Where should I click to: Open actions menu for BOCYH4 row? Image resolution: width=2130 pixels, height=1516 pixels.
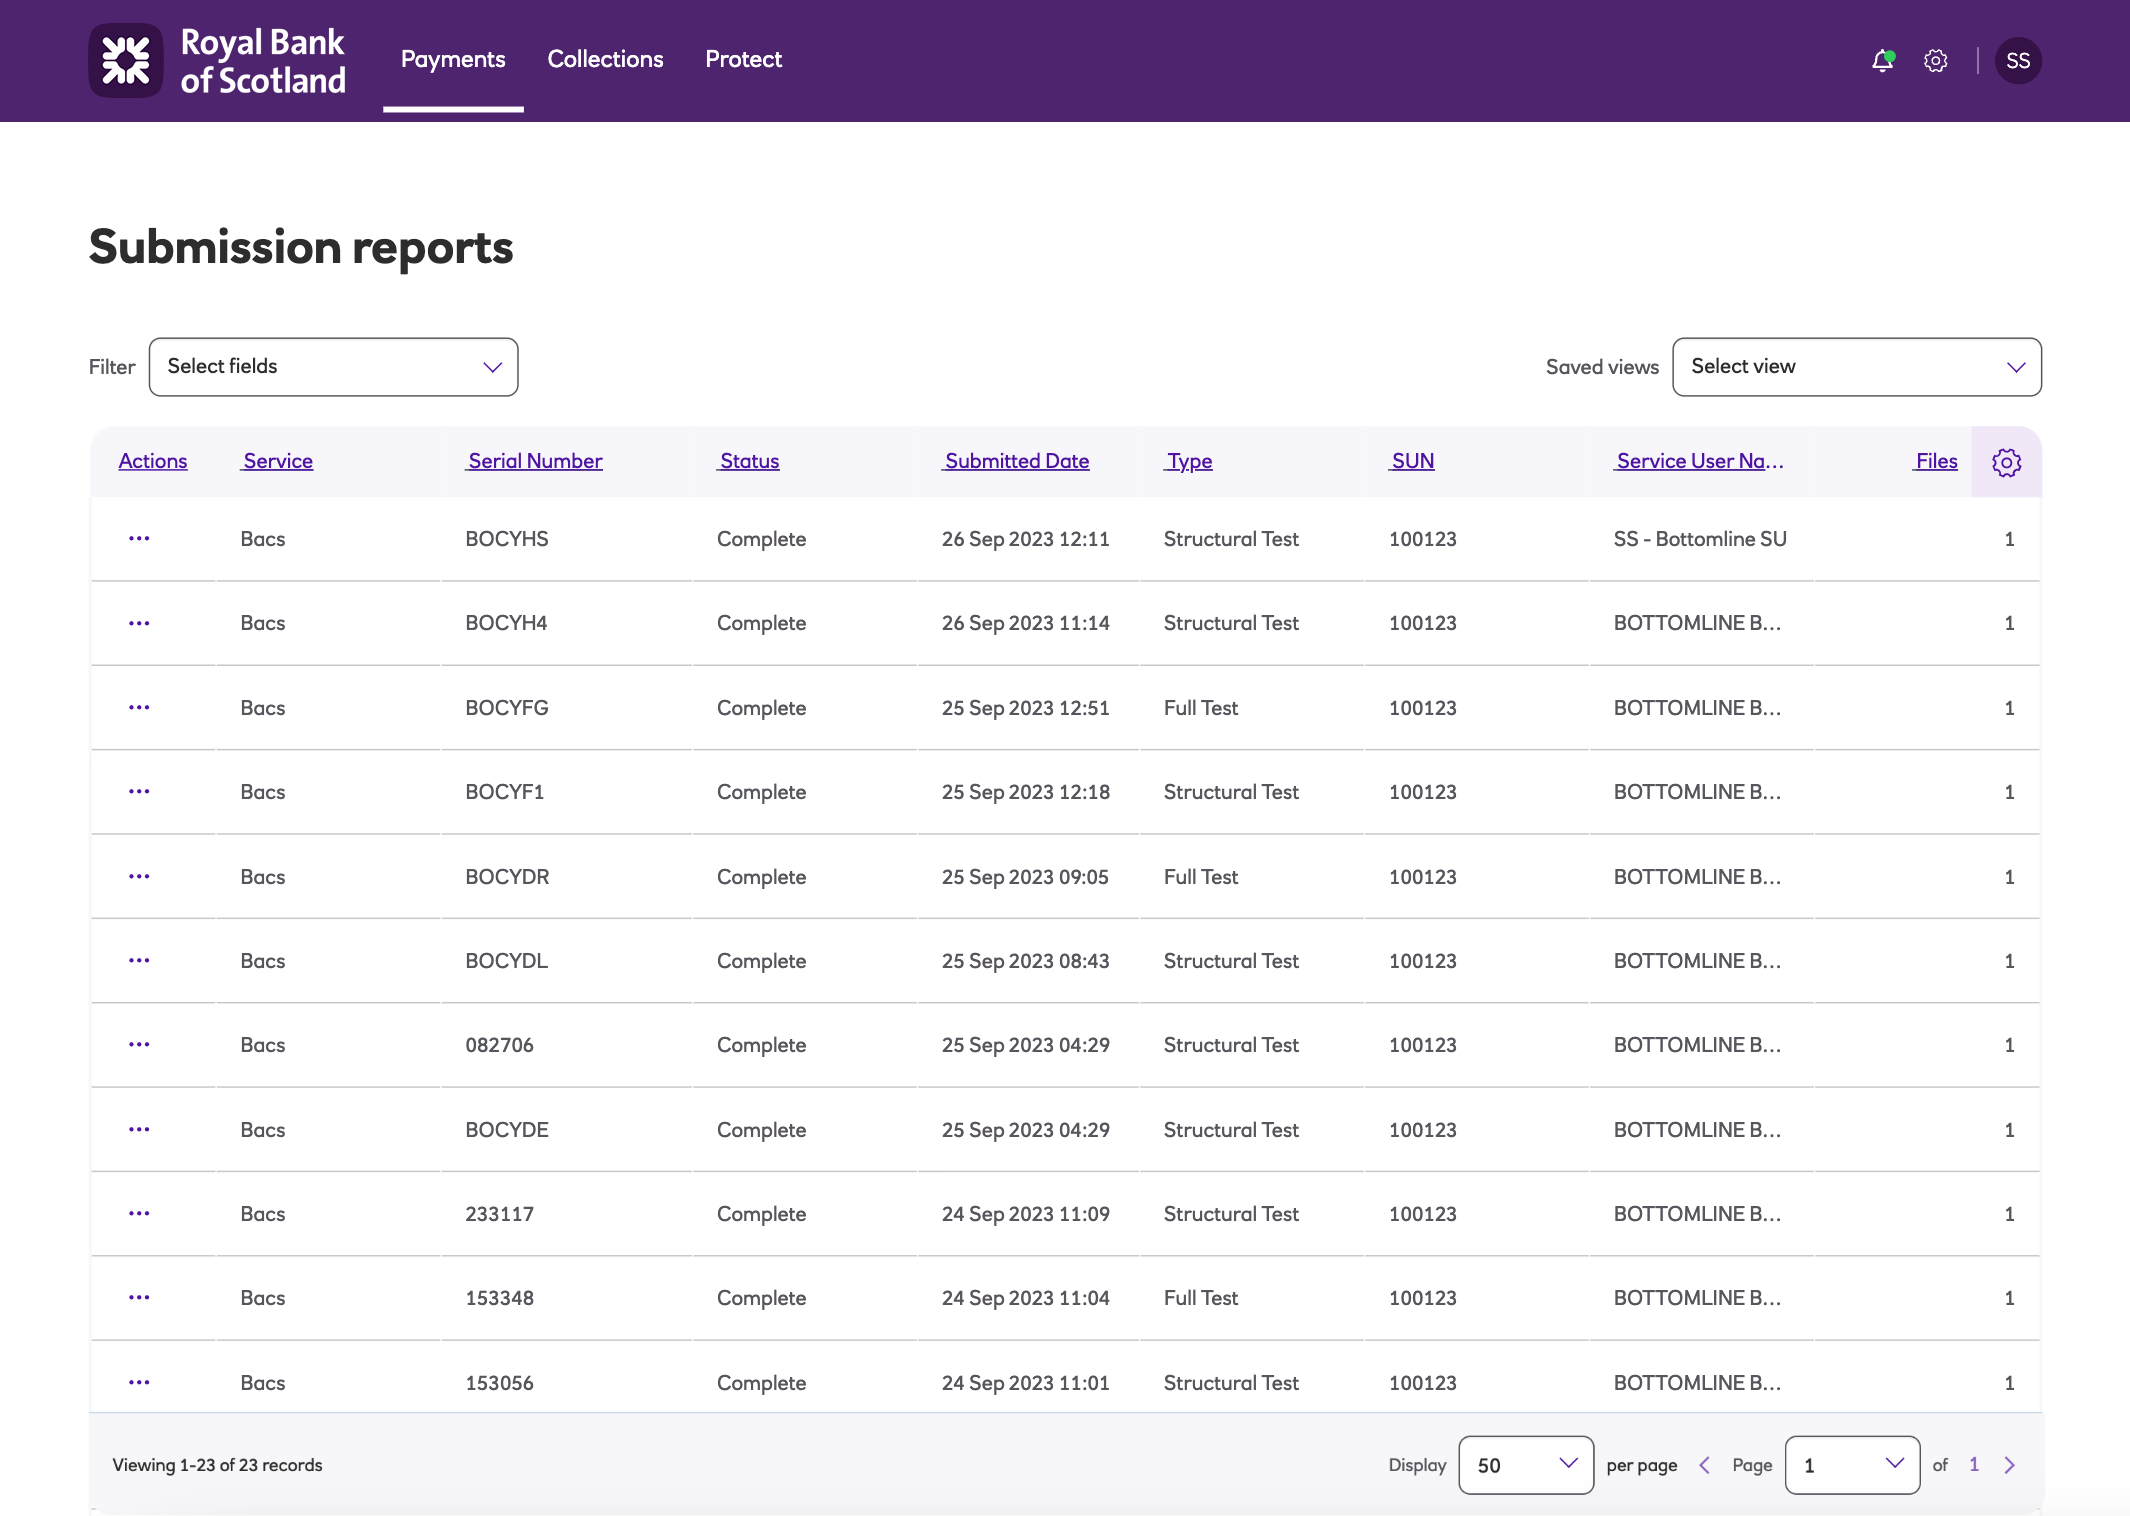tap(139, 623)
